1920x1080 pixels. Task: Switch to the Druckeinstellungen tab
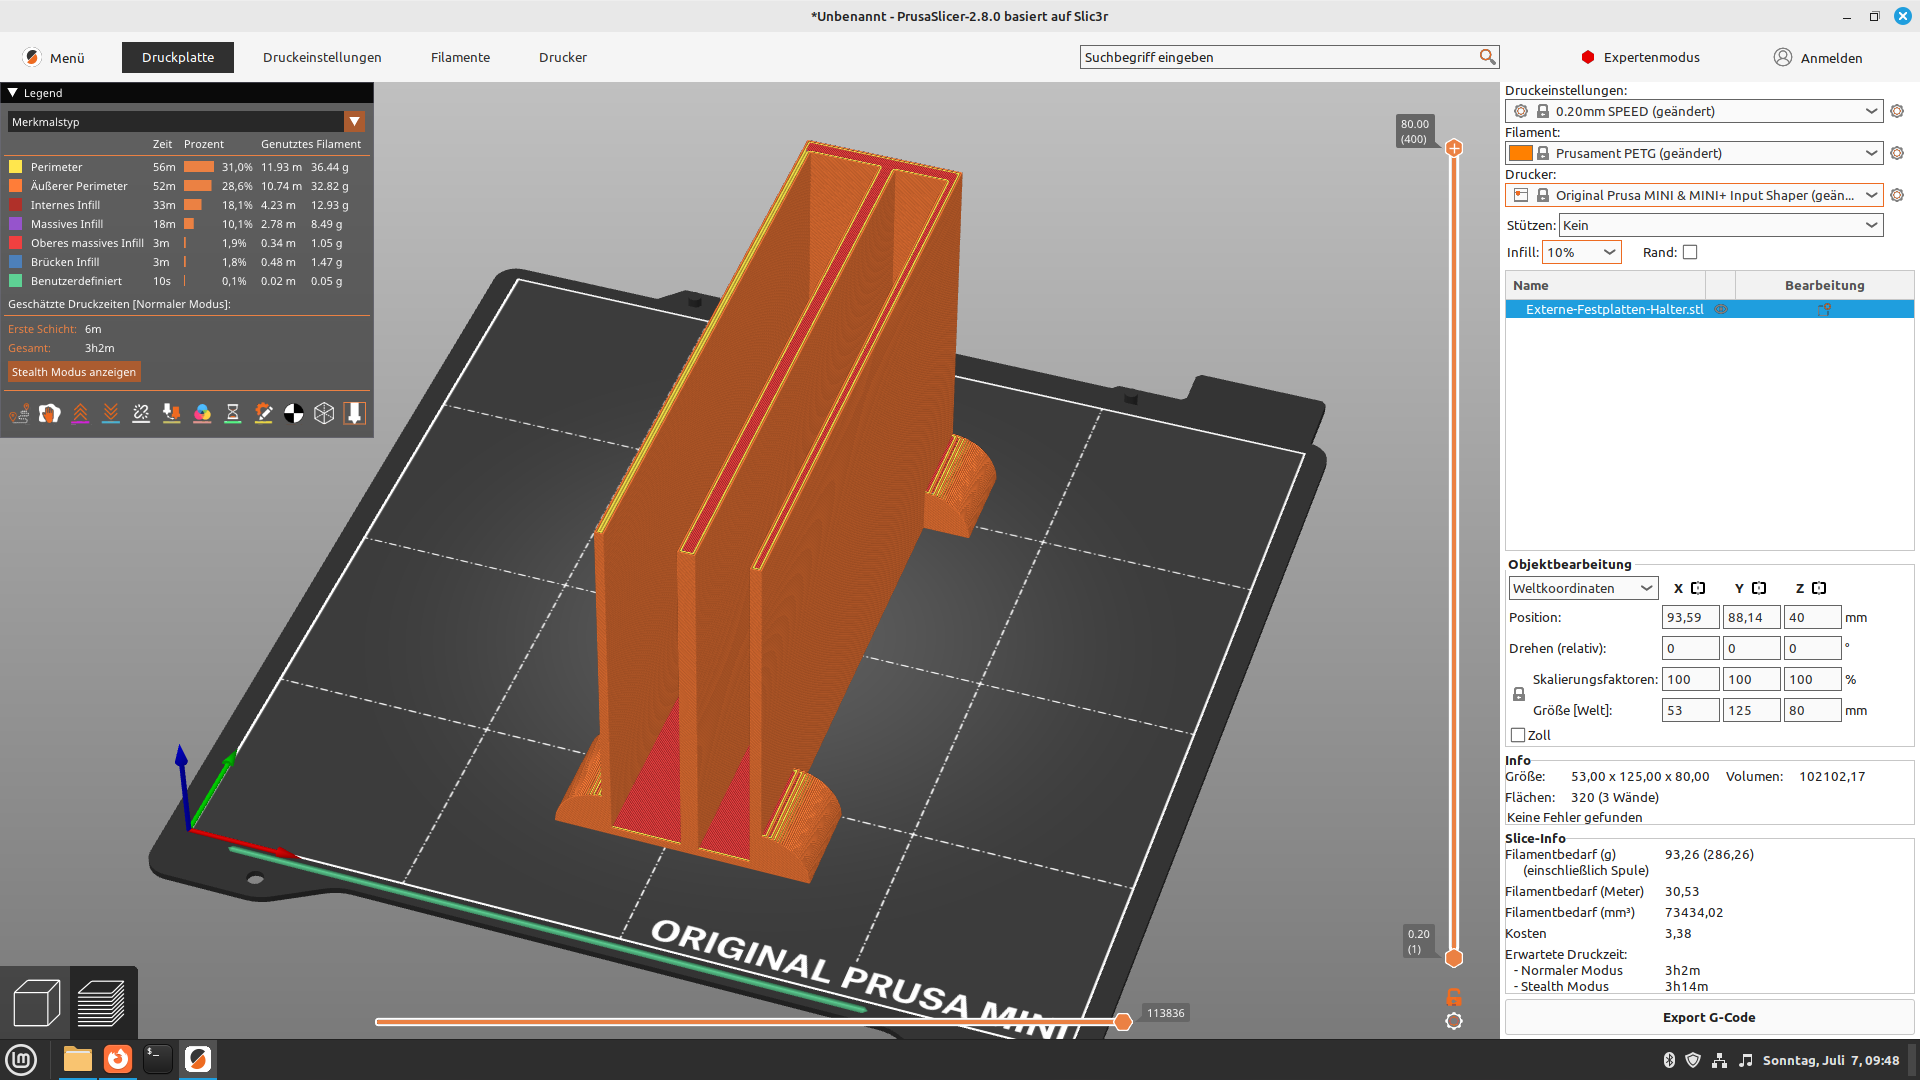pos(322,57)
